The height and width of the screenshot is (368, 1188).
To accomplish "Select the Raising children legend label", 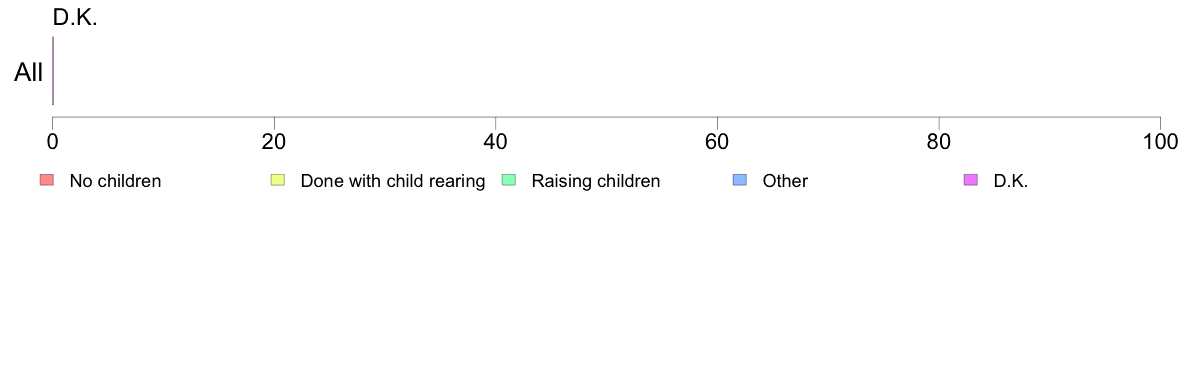I will click(x=596, y=181).
